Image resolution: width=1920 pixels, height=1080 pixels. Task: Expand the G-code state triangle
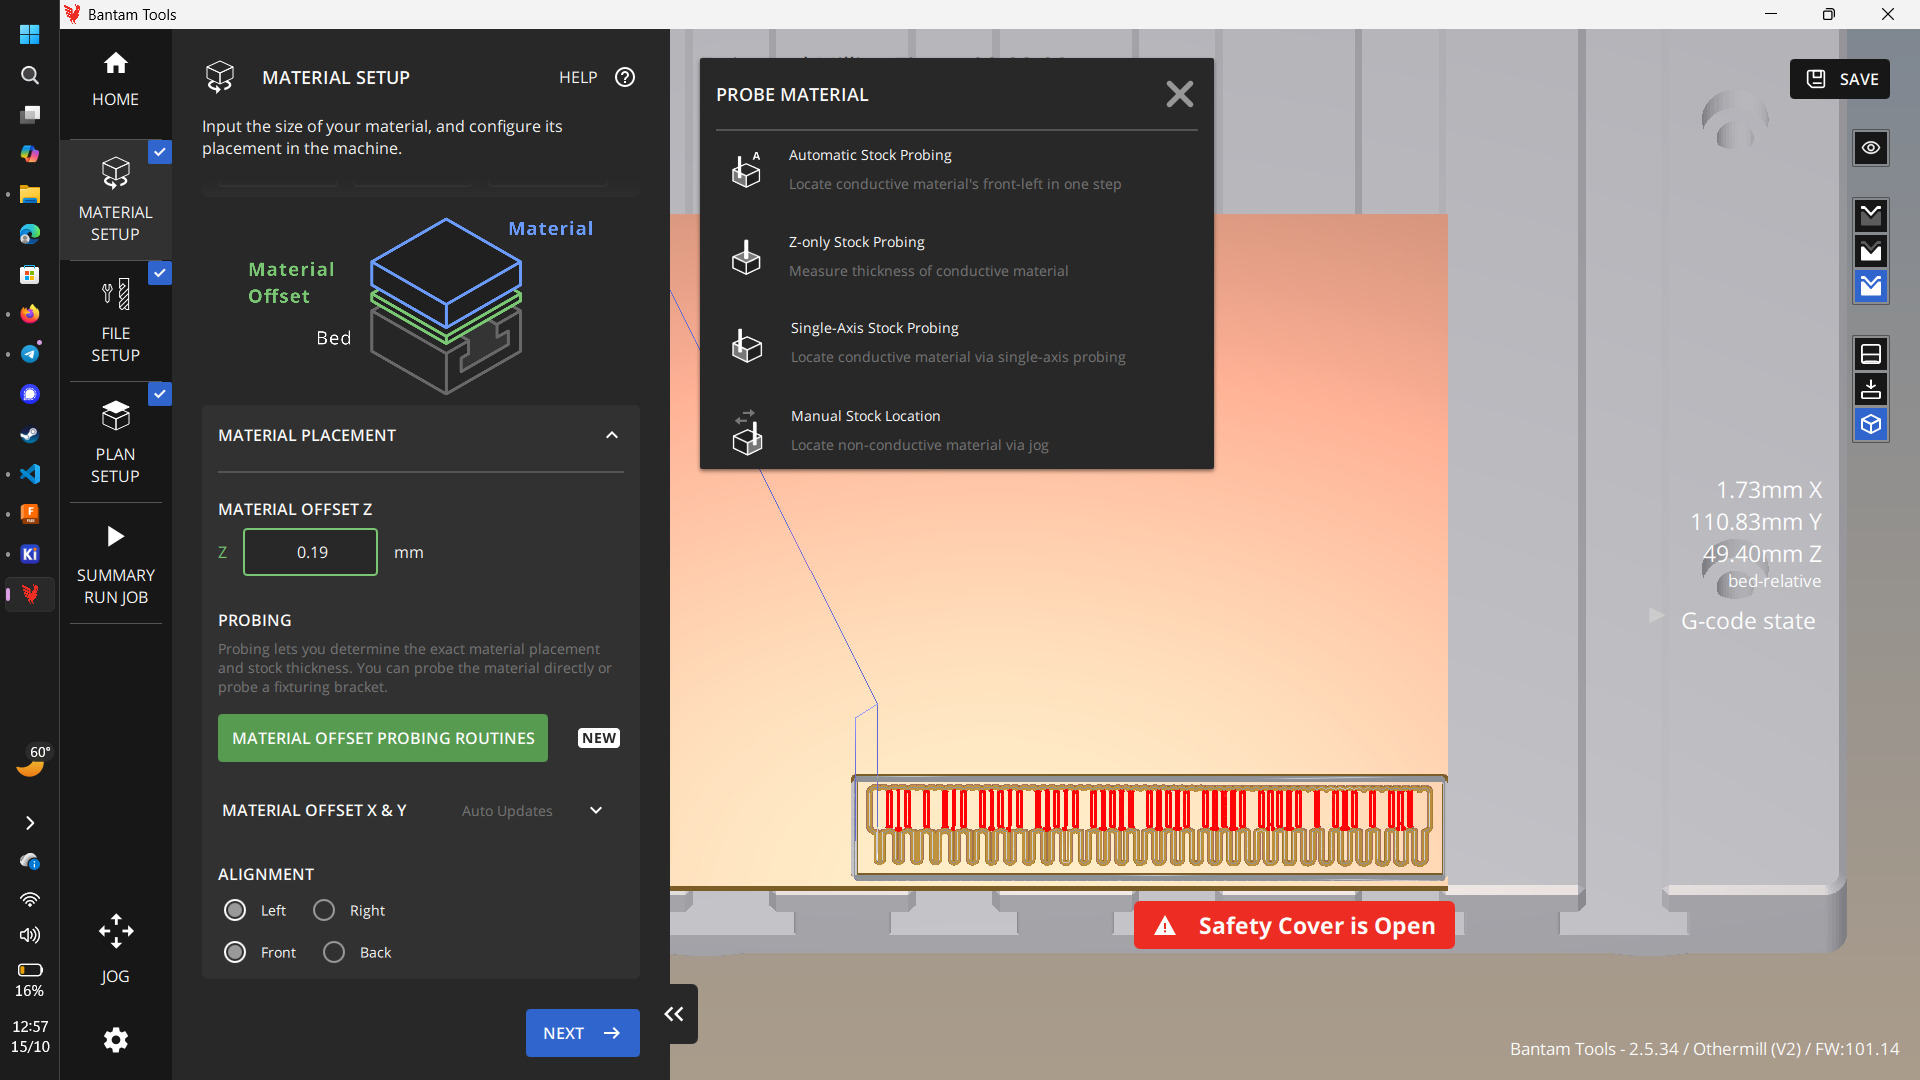point(1656,616)
